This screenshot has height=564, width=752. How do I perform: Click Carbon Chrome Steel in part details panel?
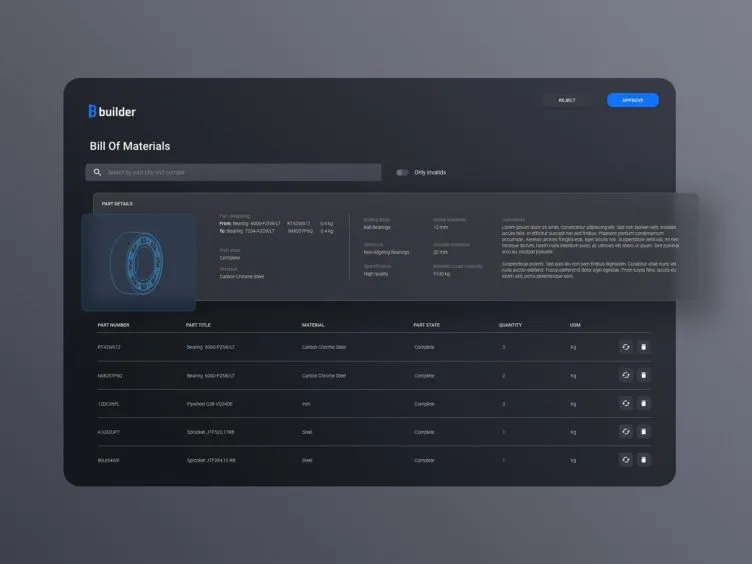(242, 277)
